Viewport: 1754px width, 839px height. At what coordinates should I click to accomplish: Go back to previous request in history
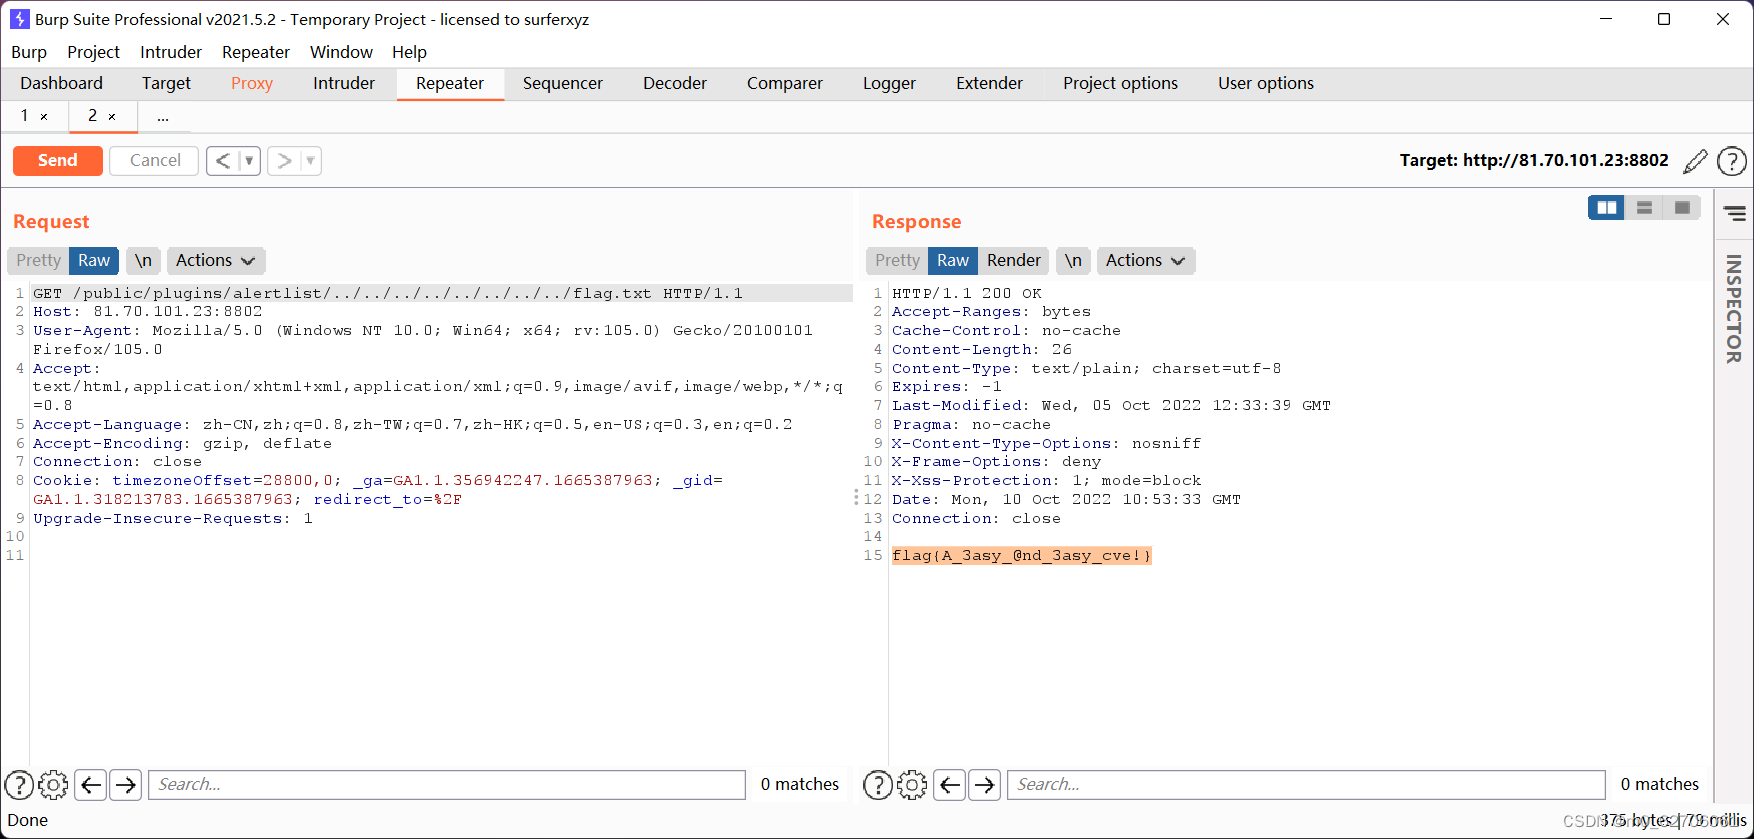coord(223,160)
